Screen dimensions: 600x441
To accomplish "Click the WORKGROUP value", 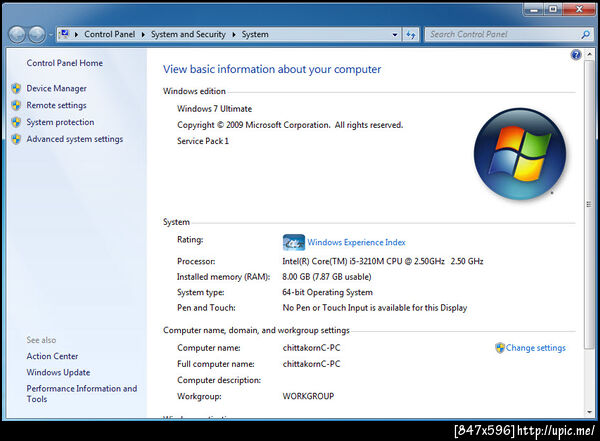I will 308,396.
